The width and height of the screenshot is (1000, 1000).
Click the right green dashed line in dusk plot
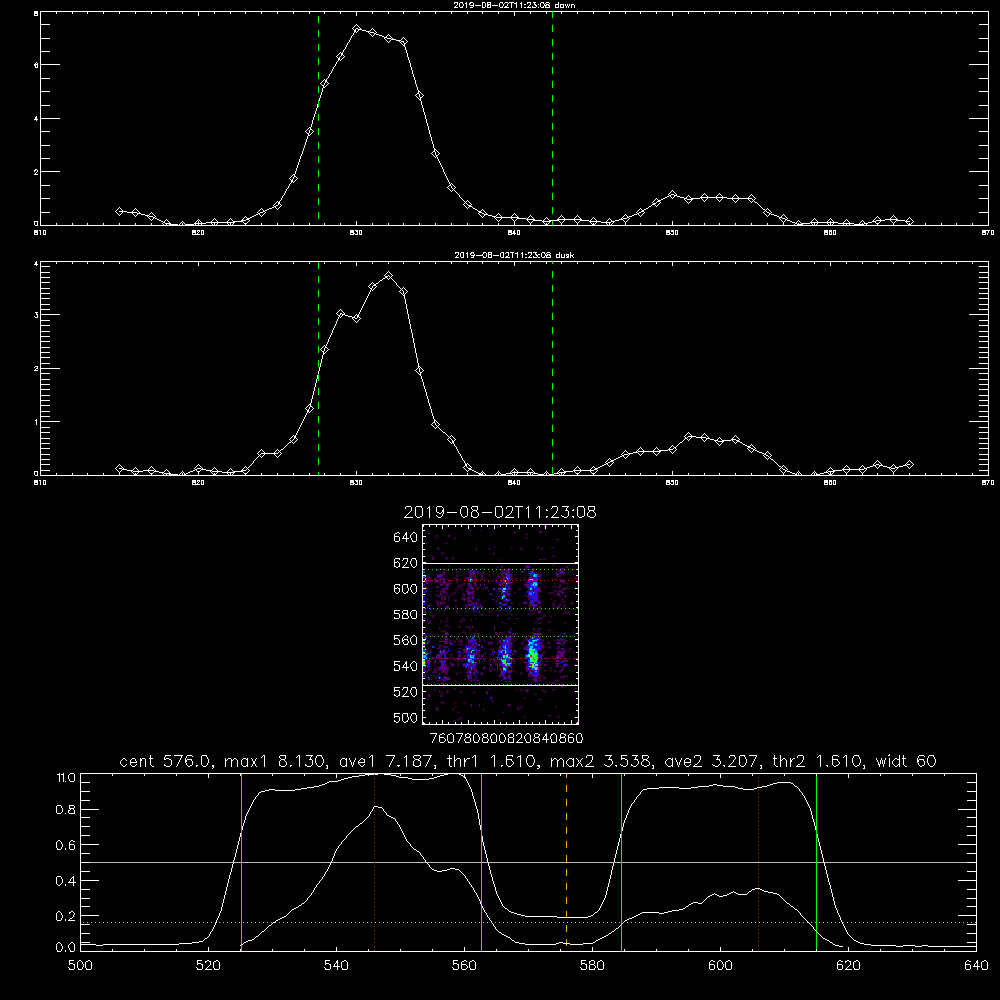(552, 368)
